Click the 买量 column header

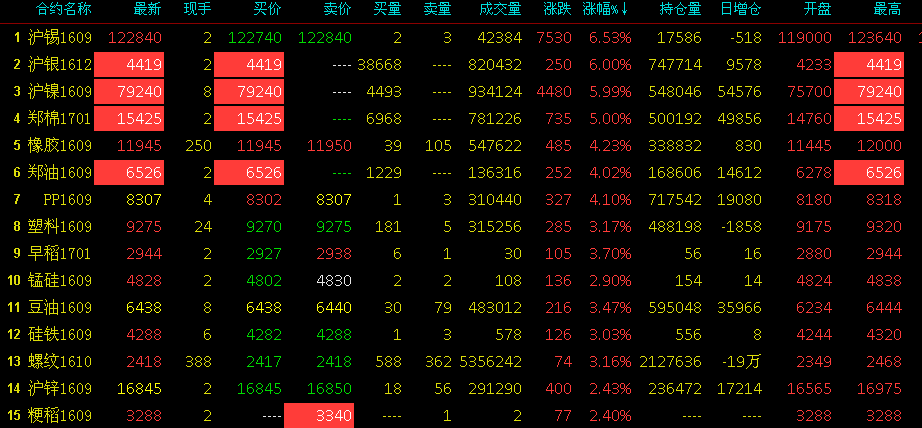[x=387, y=9]
